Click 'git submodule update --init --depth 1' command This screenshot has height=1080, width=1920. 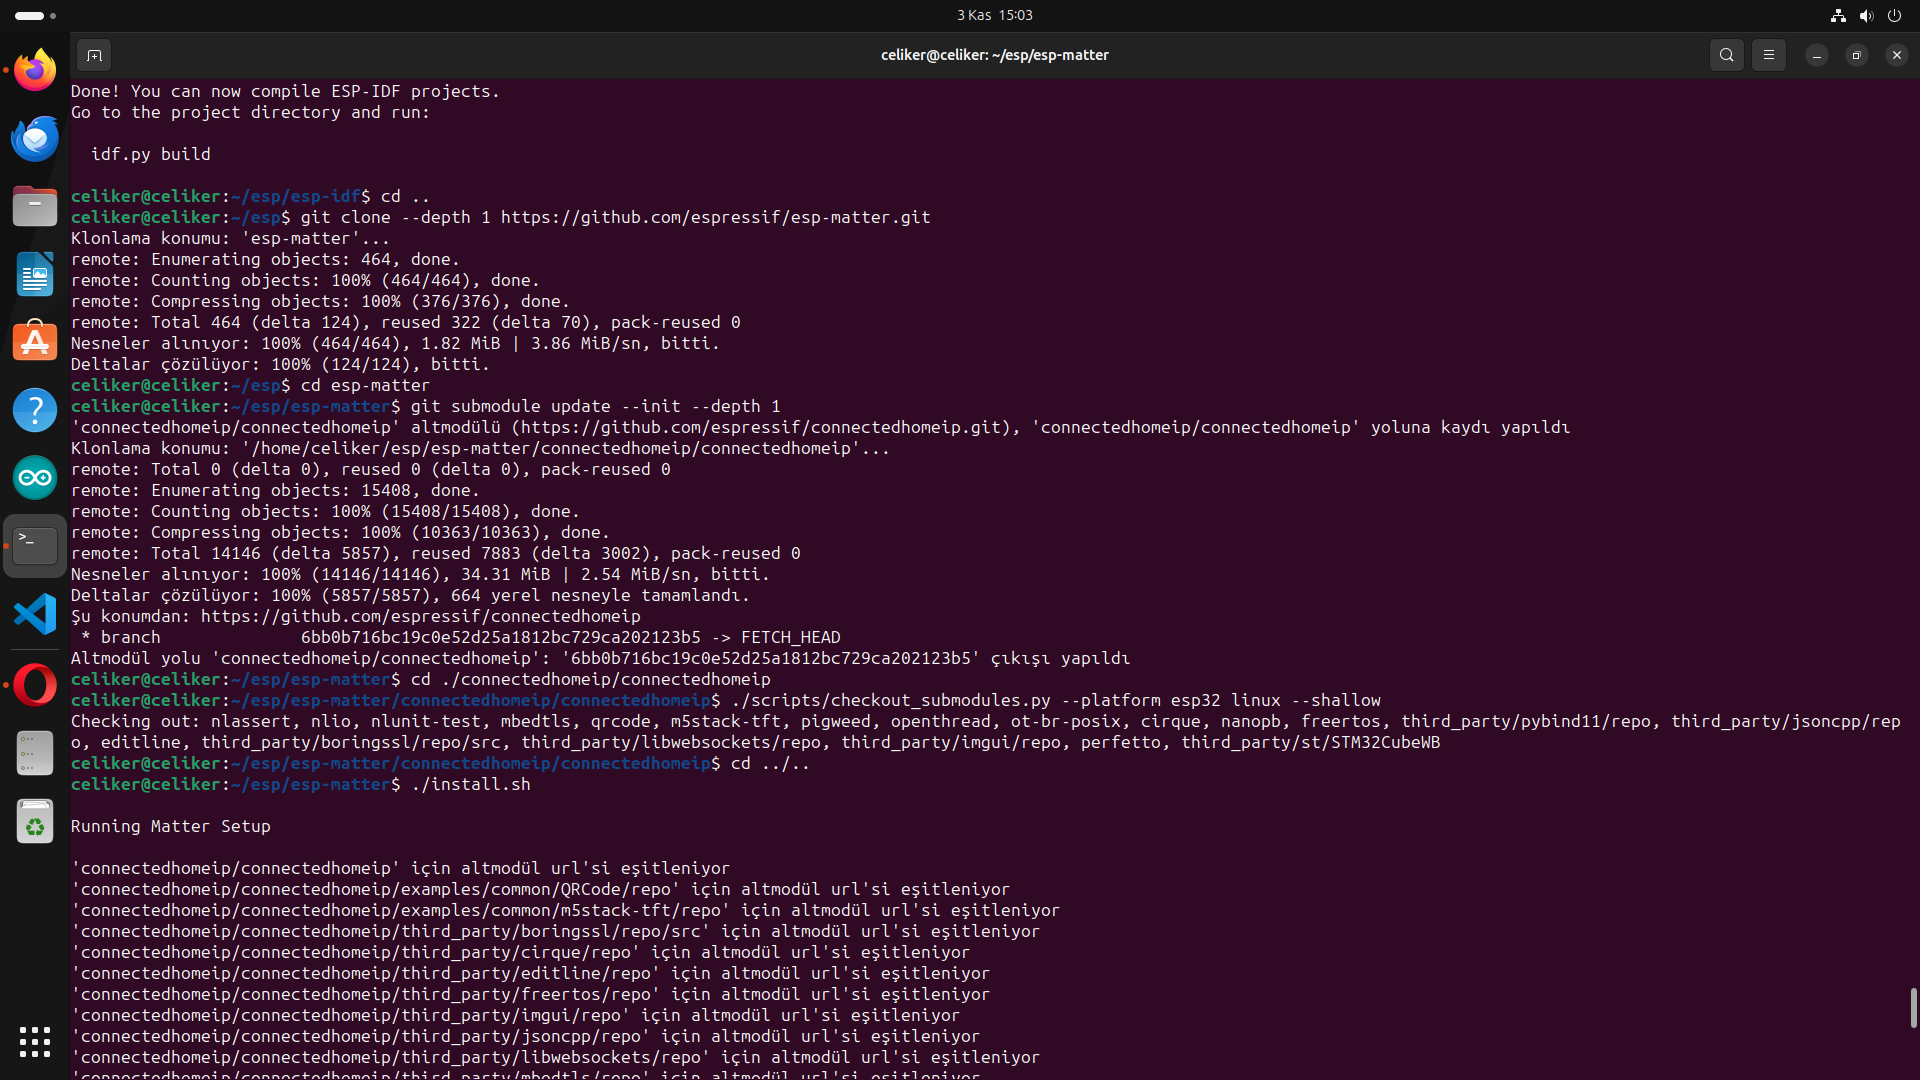[595, 406]
